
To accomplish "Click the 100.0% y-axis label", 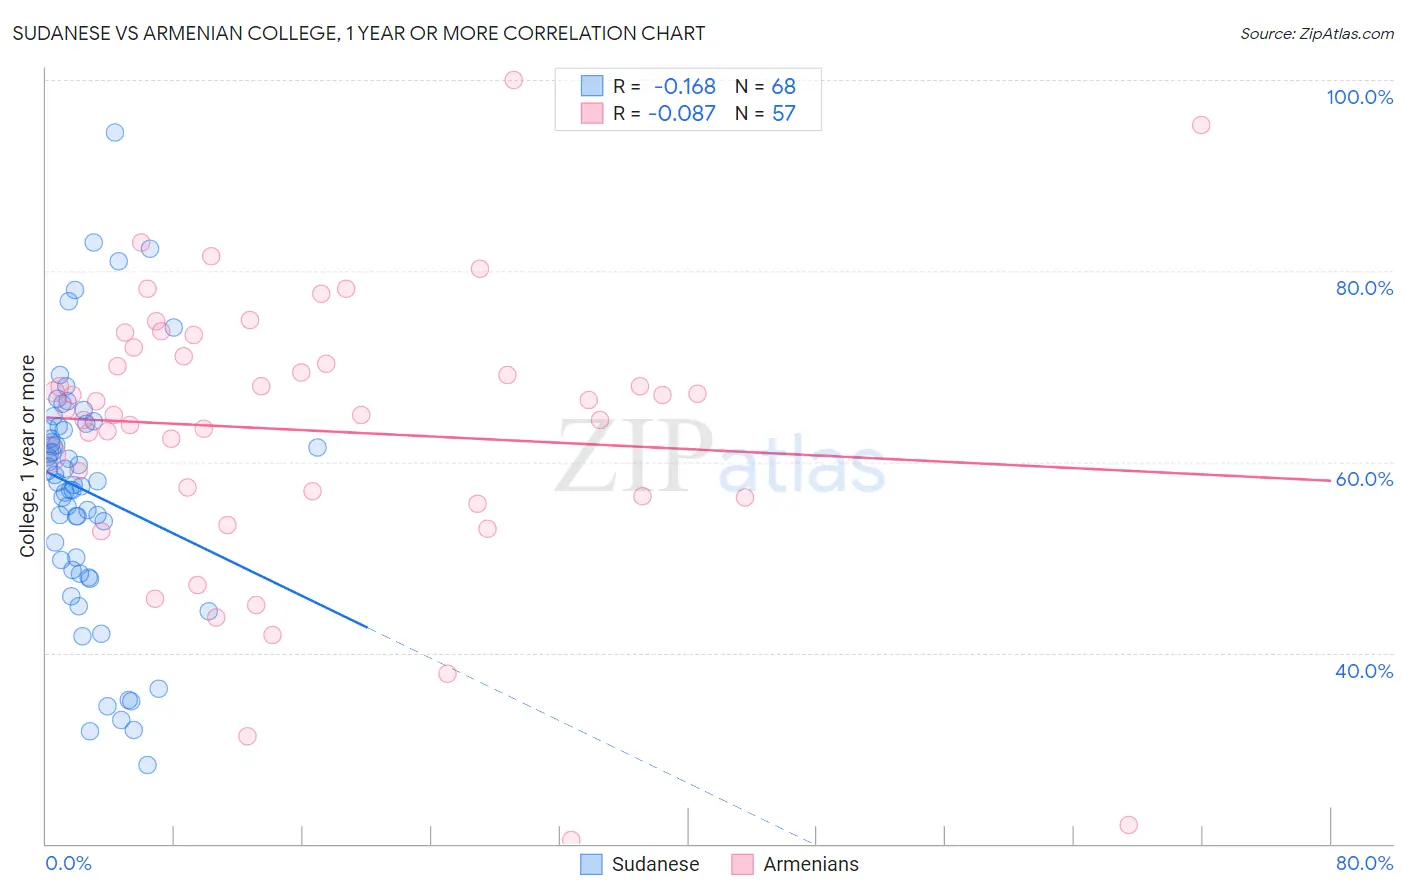I will click(1360, 97).
